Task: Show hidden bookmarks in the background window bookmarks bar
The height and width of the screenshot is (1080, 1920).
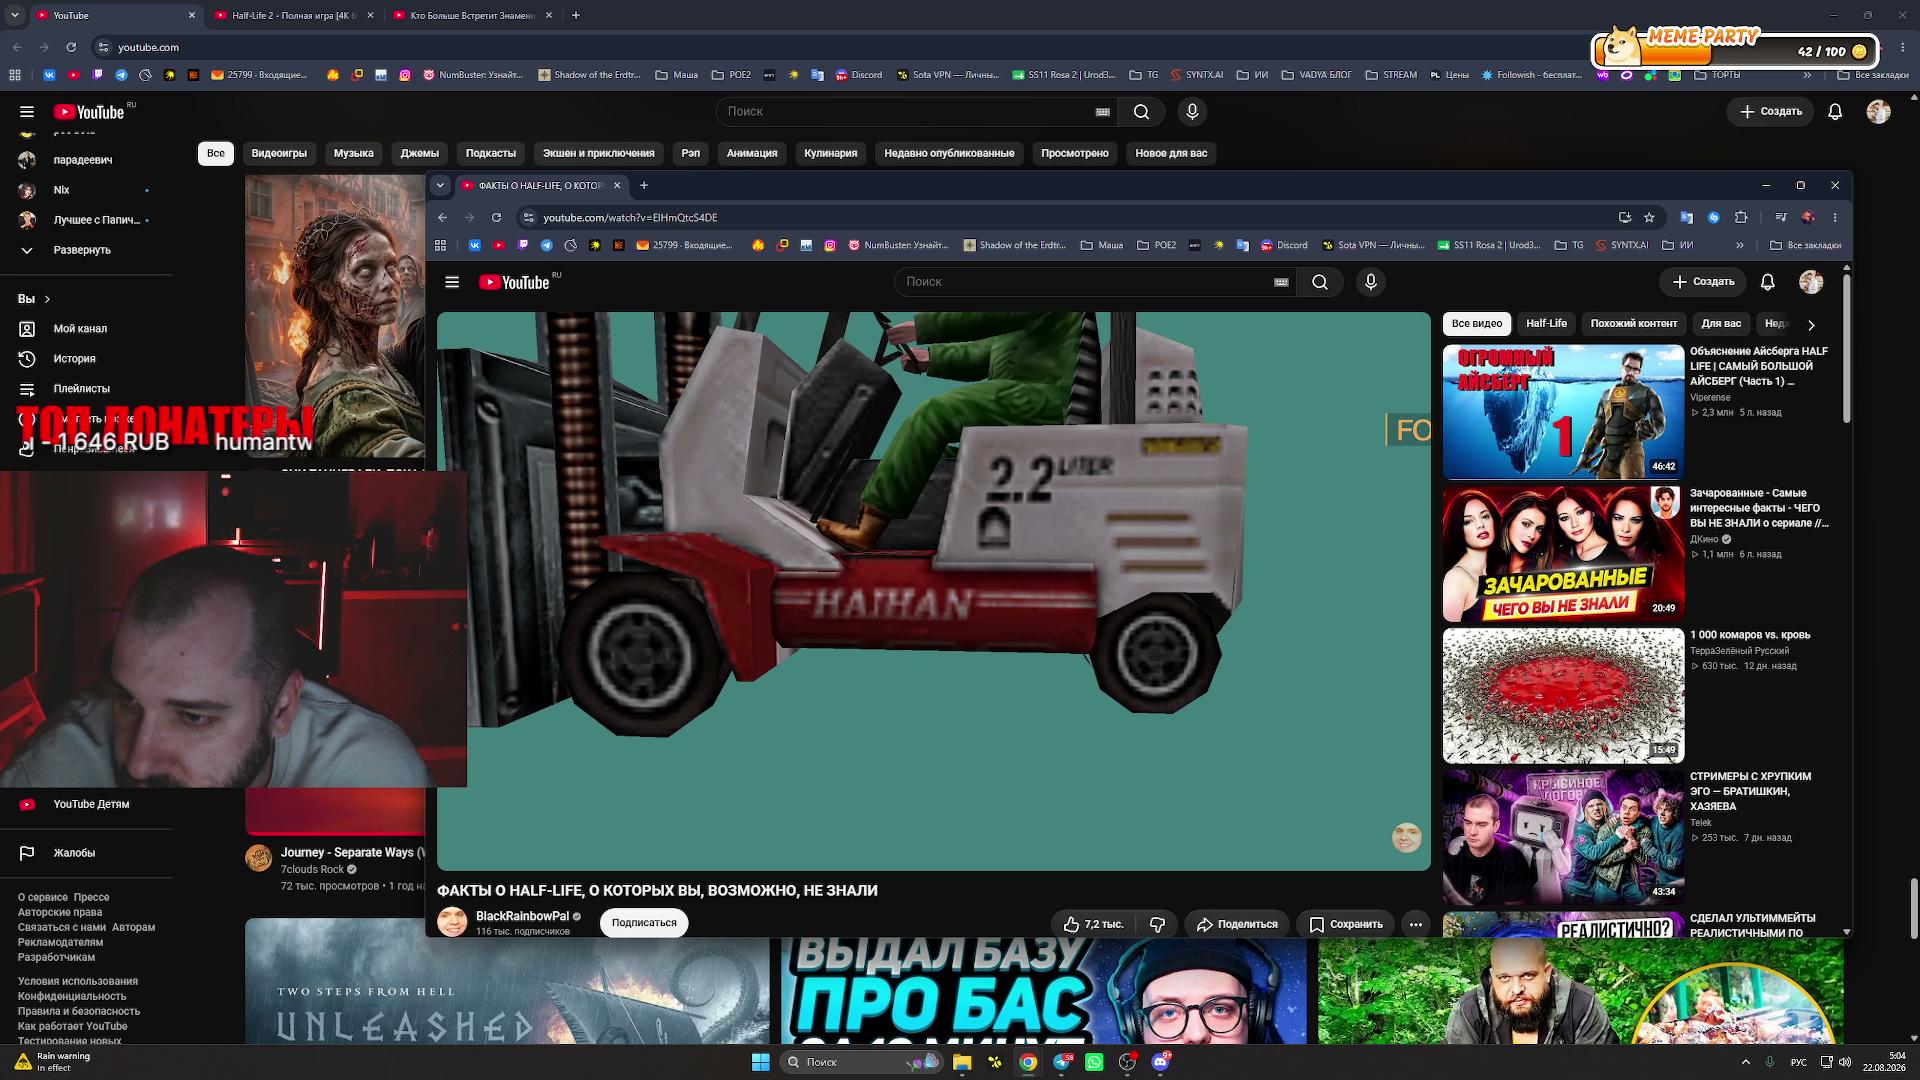Action: (1807, 75)
